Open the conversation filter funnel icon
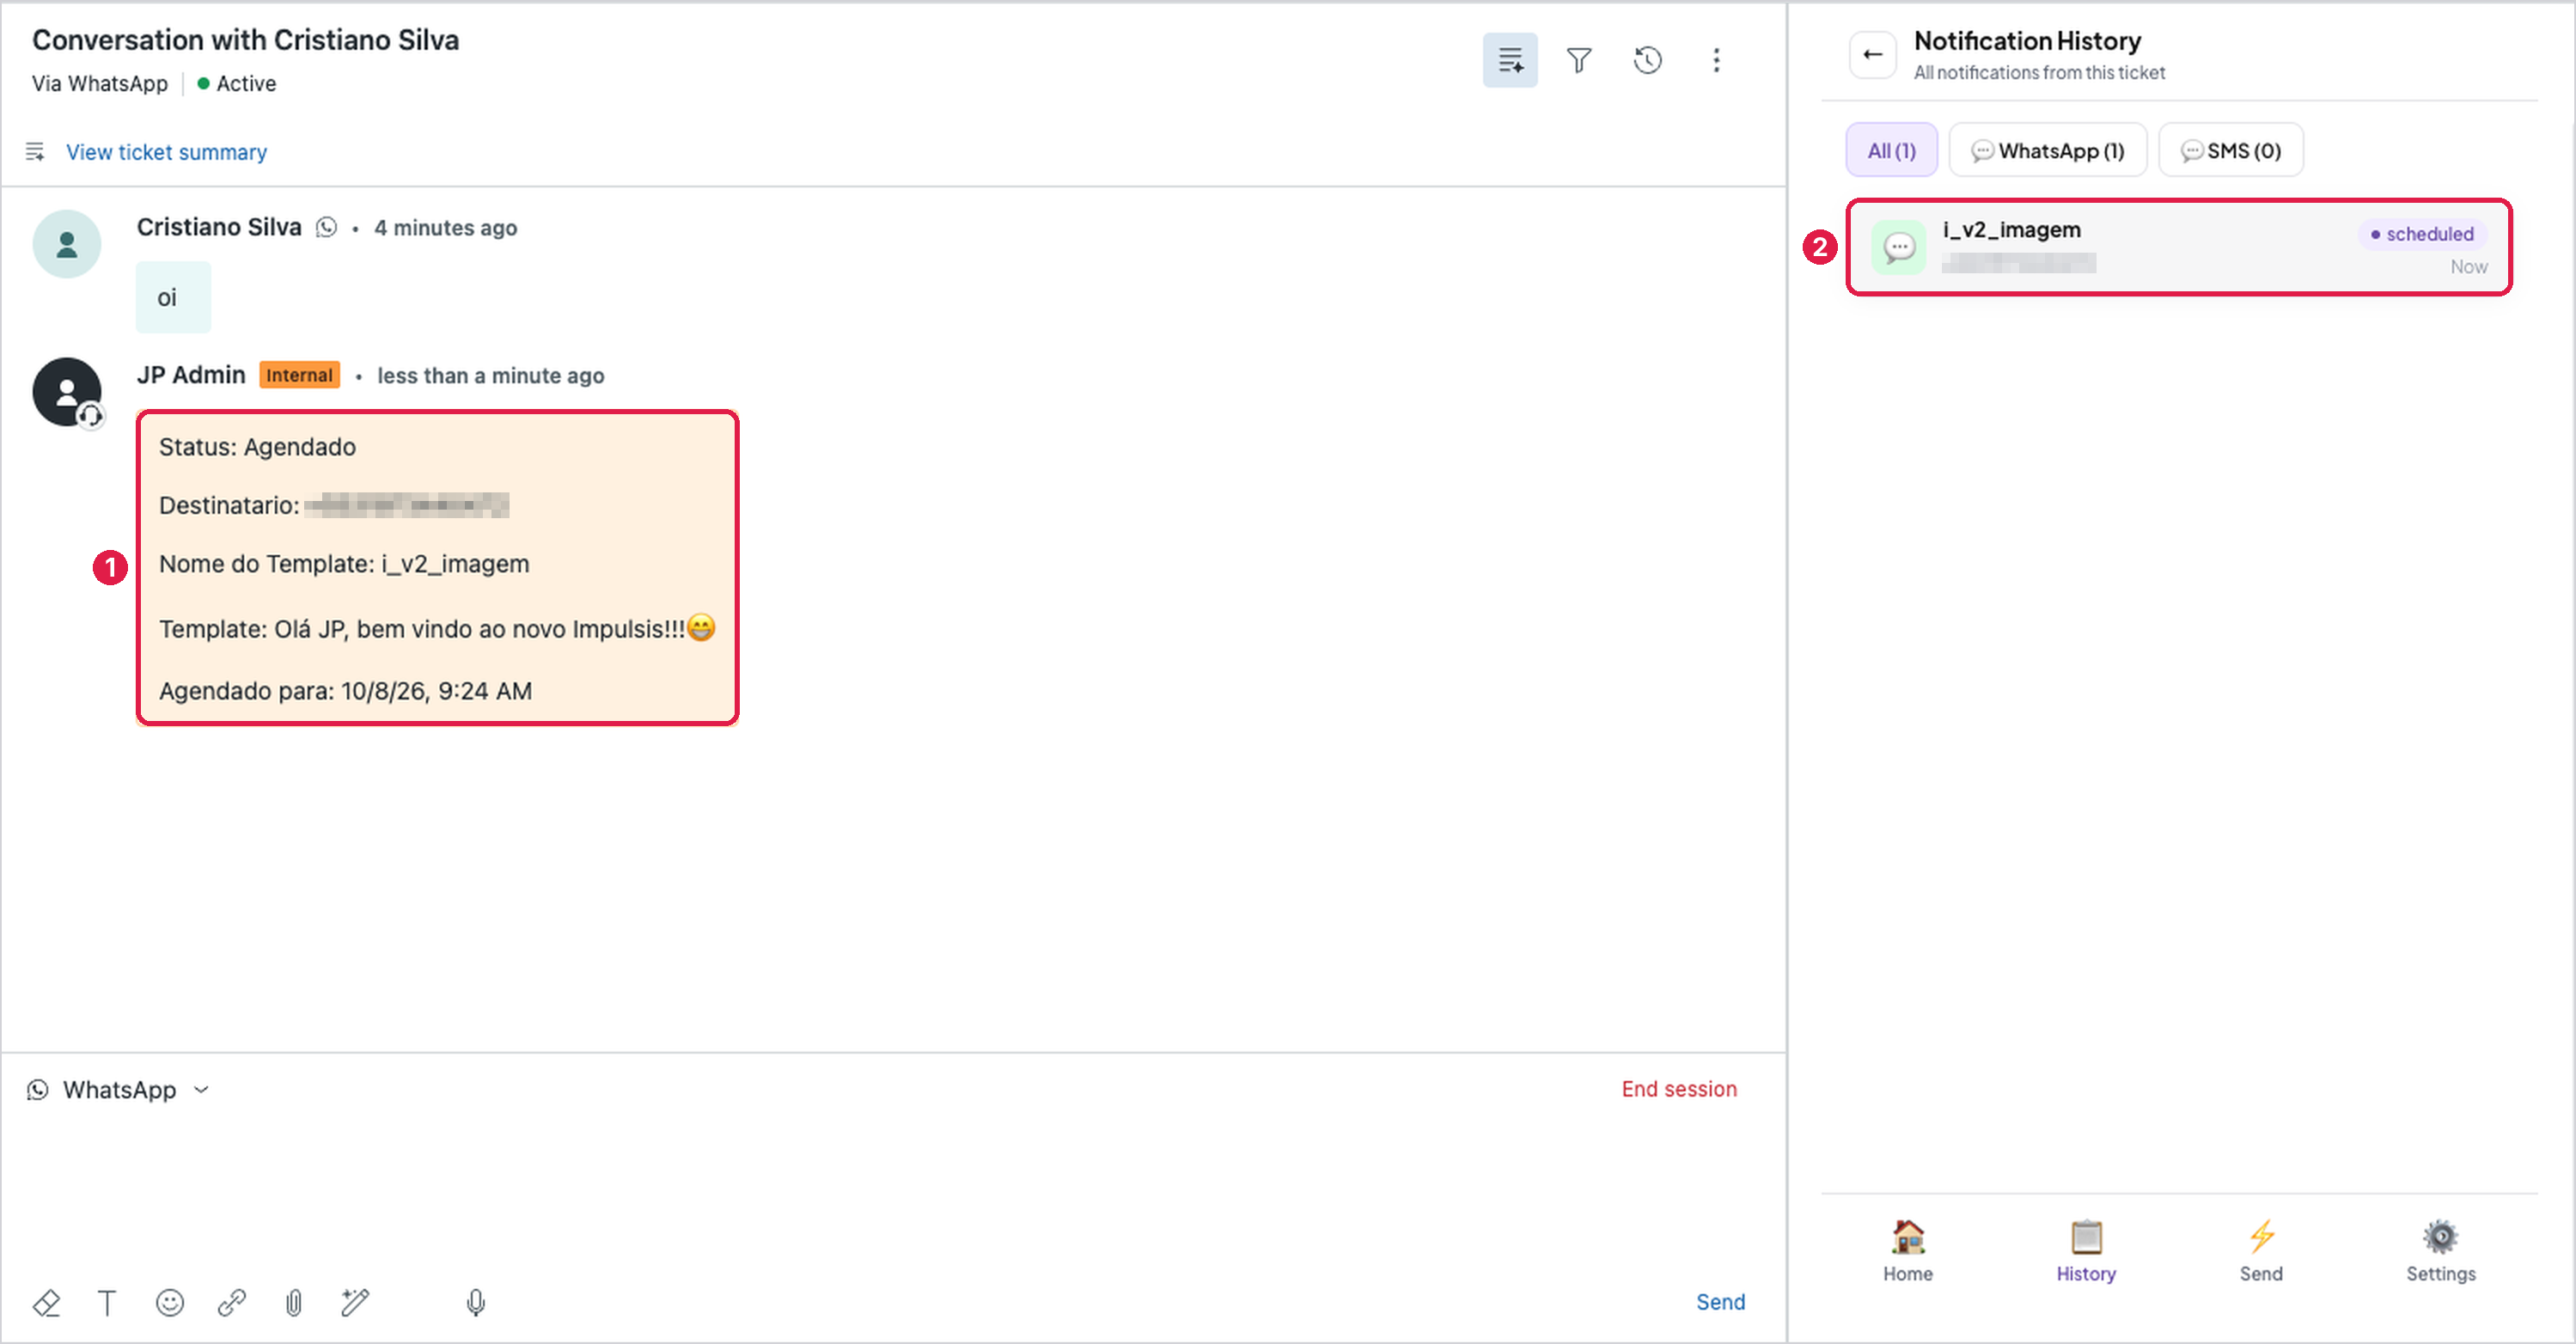Viewport: 2576px width, 1344px height. coord(1578,60)
